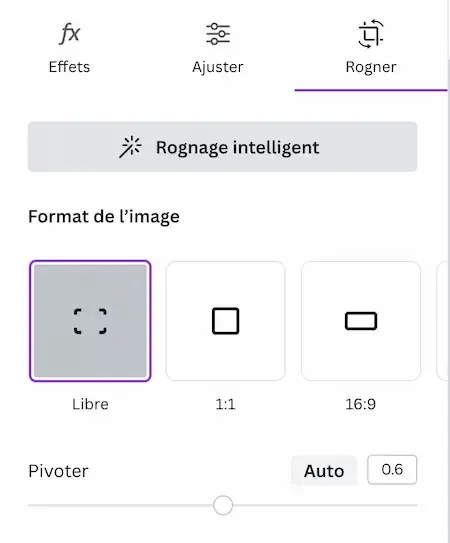Run Rognage intelligent smart crop
Screen dimensions: 450x543
tap(222, 147)
